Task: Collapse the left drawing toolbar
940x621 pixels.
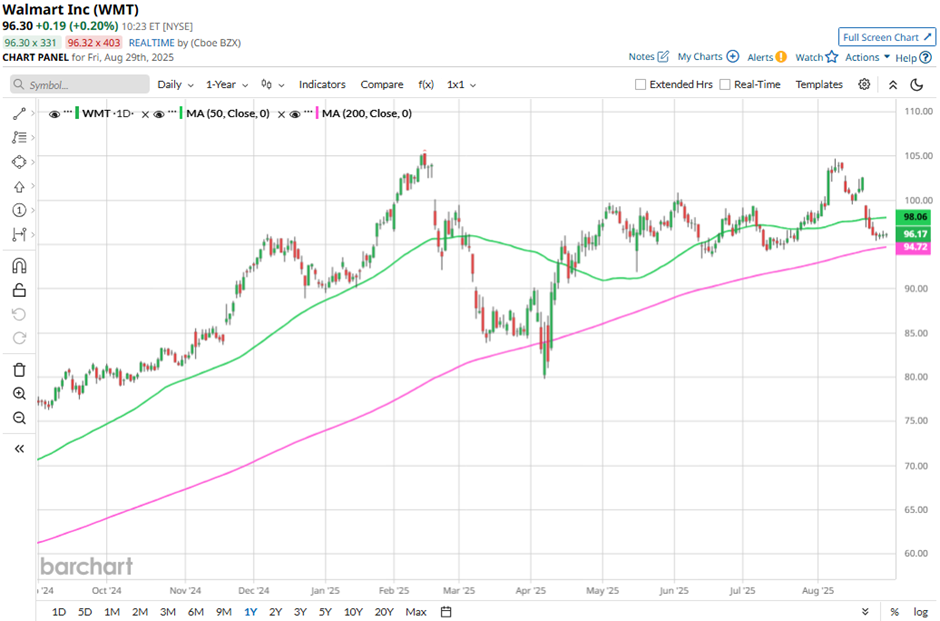Action: [19, 448]
